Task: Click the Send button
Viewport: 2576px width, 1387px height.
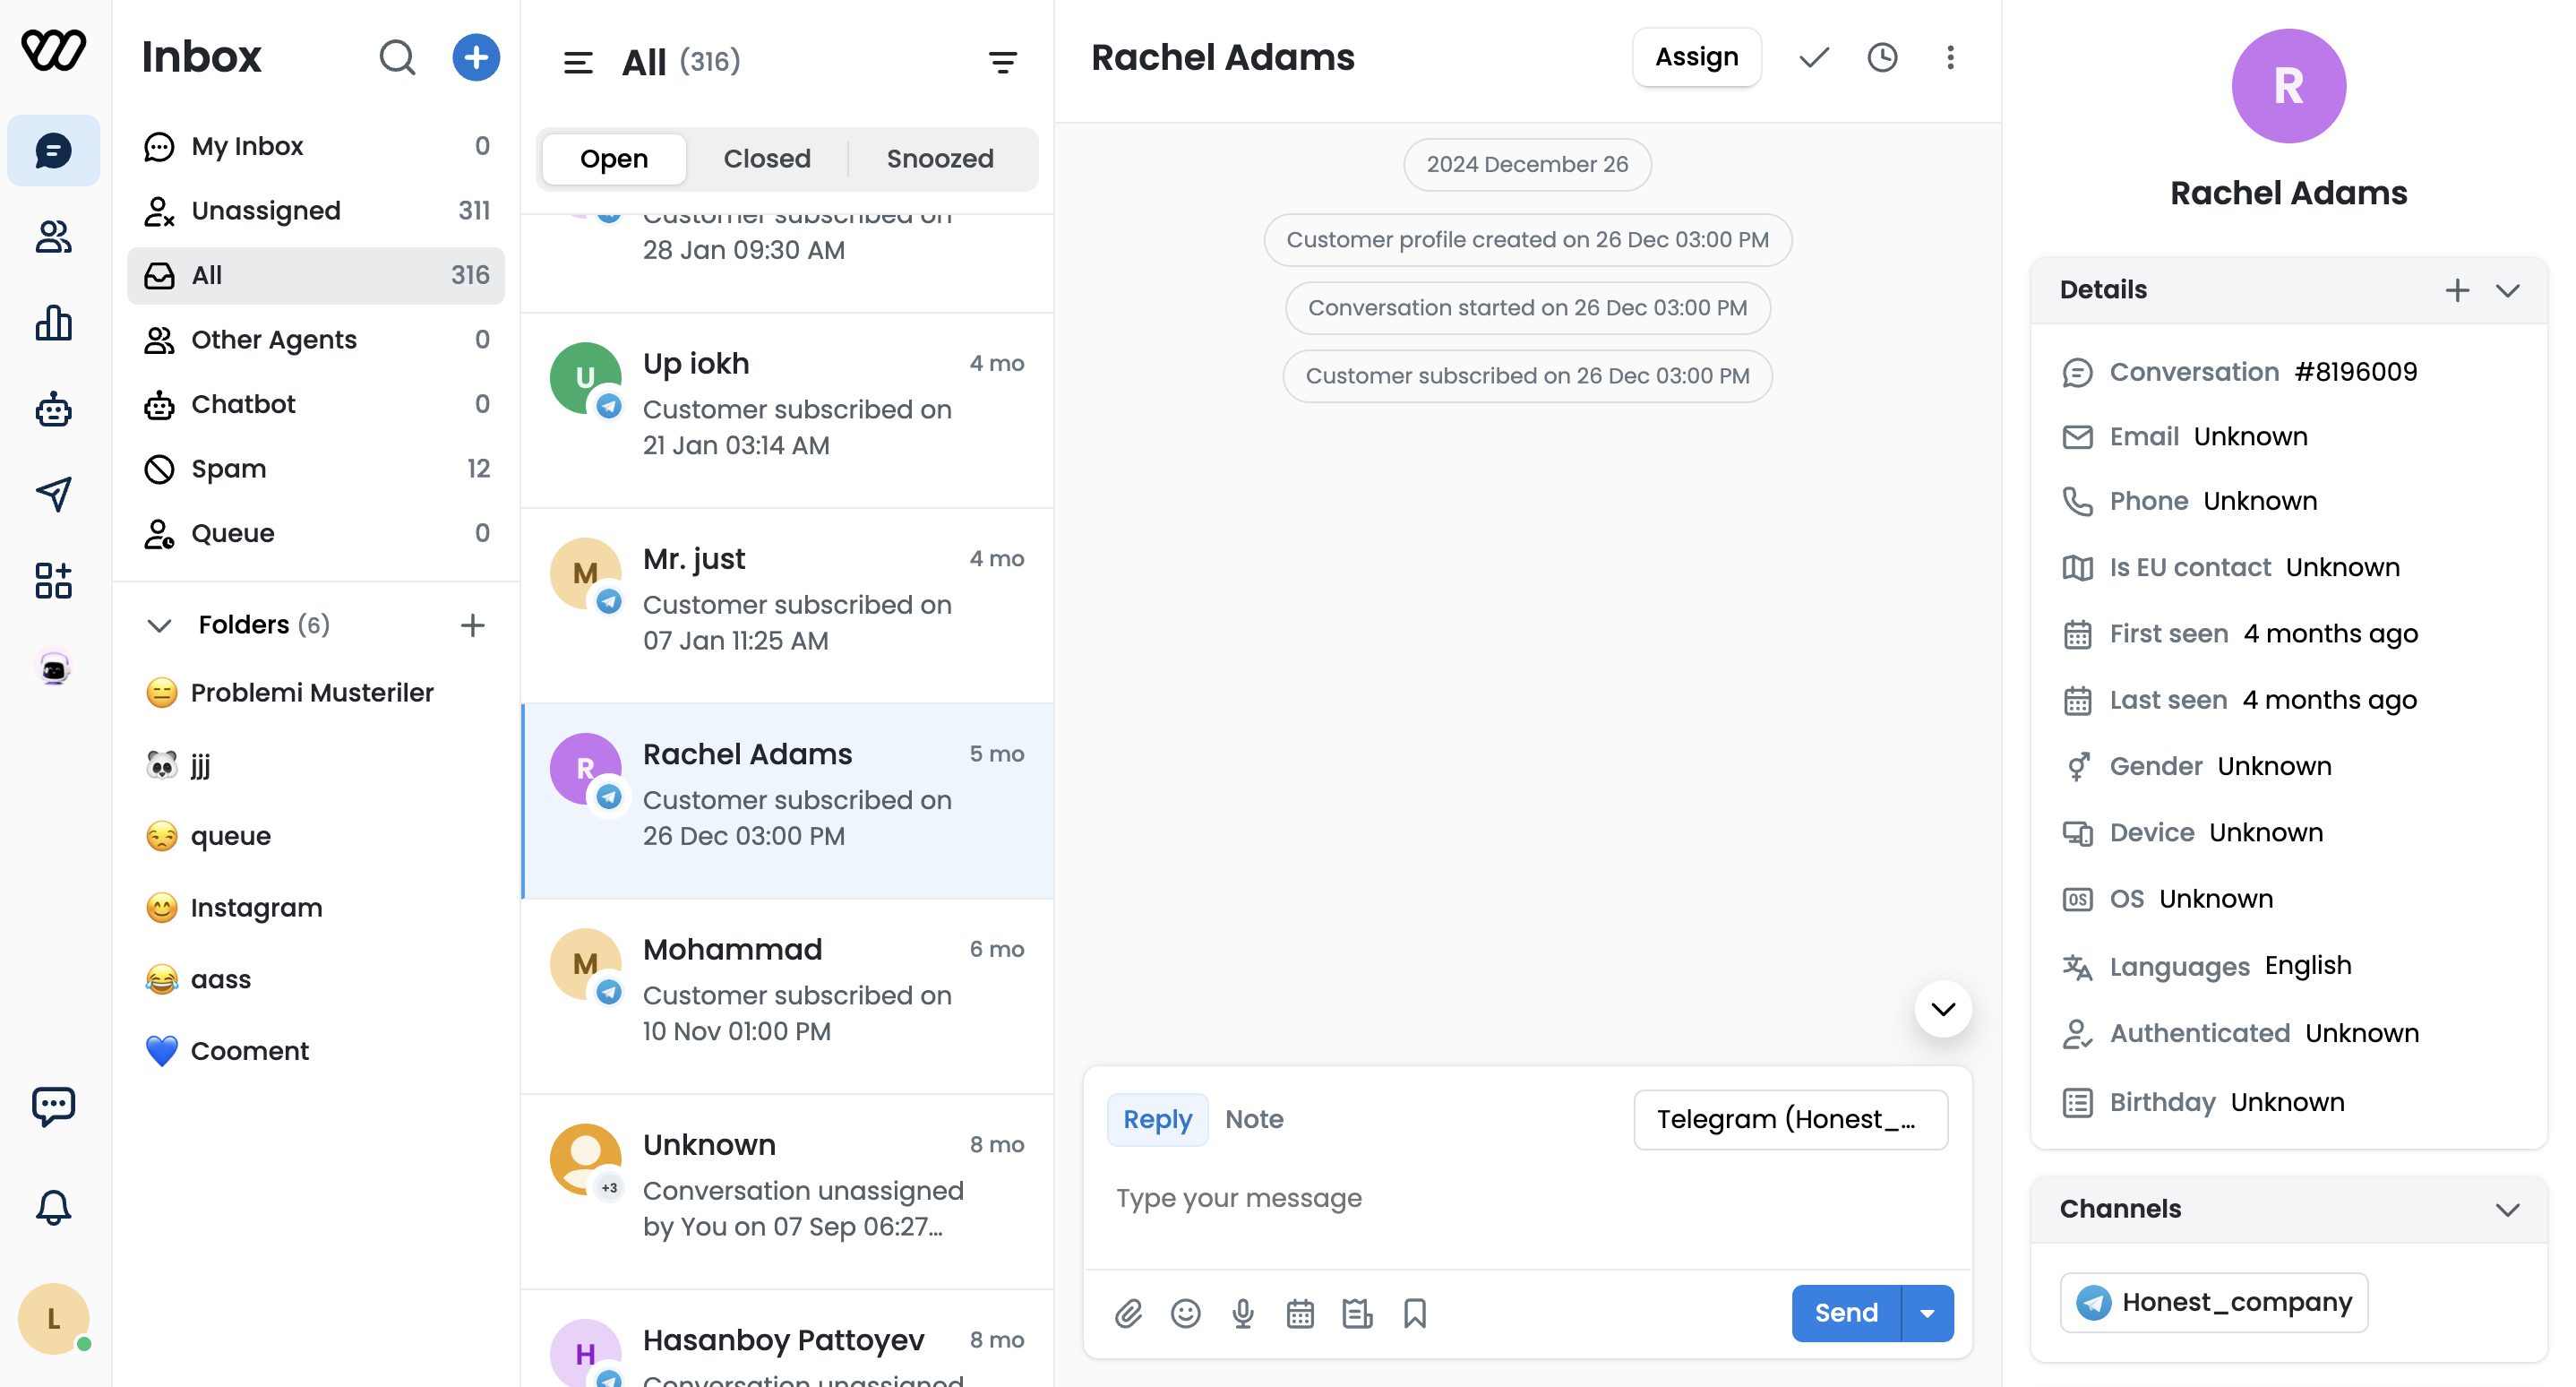Action: click(1846, 1313)
